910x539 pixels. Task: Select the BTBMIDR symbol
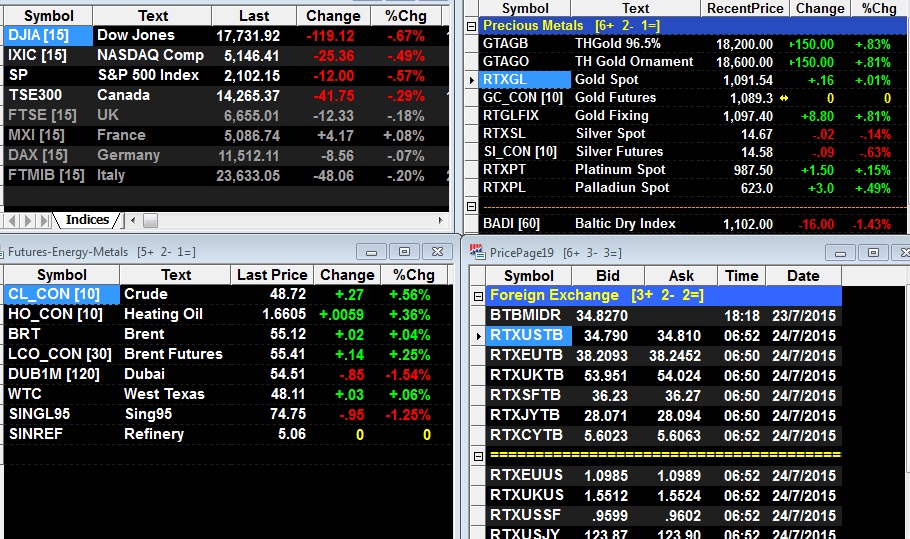[528, 315]
